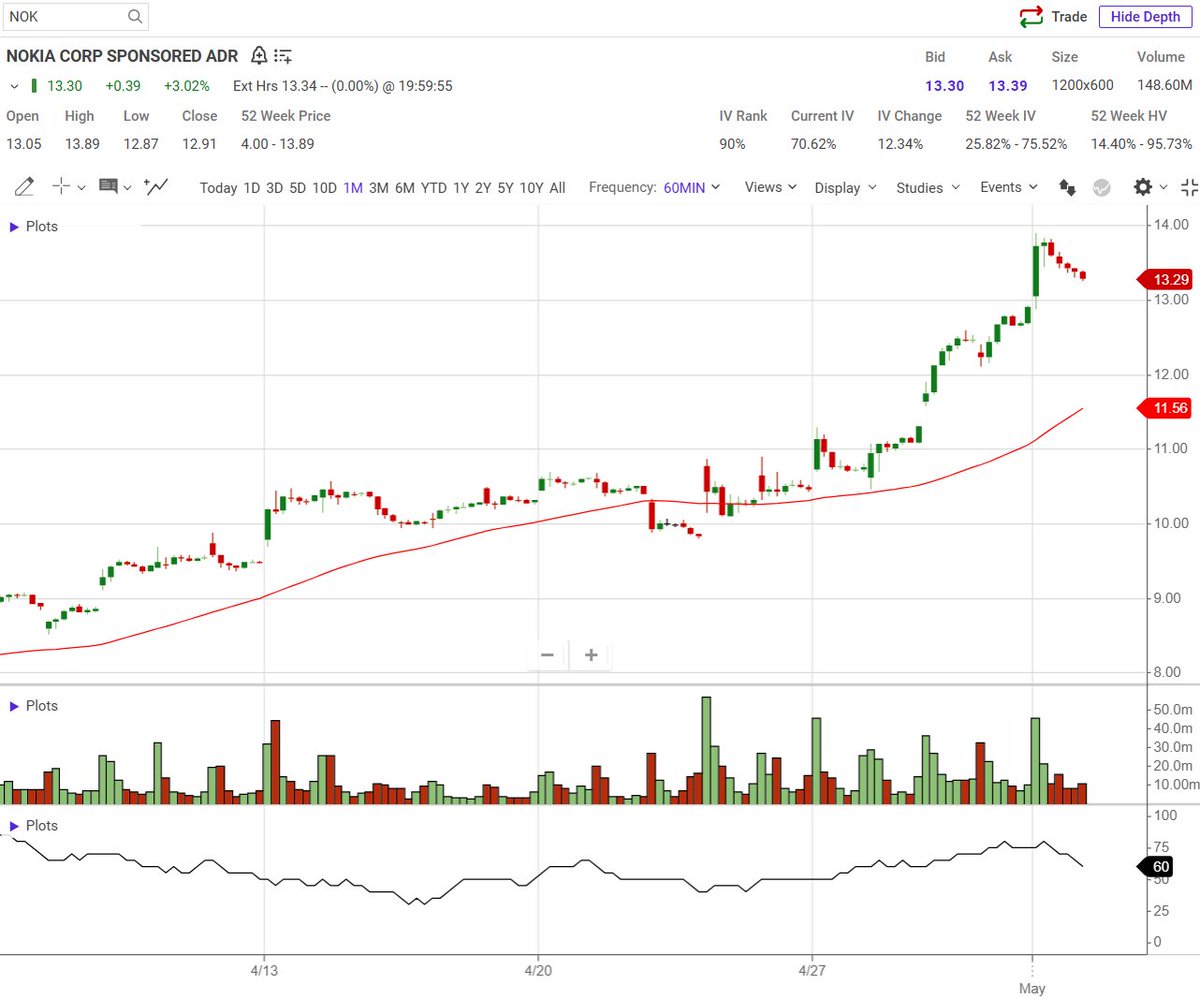1200x999 pixels.
Task: Open the notes icon dropdown arrow
Action: (128, 188)
